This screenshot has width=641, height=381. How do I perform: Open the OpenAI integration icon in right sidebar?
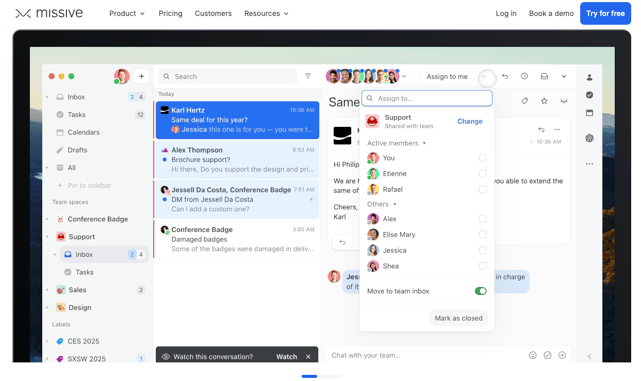pyautogui.click(x=589, y=138)
